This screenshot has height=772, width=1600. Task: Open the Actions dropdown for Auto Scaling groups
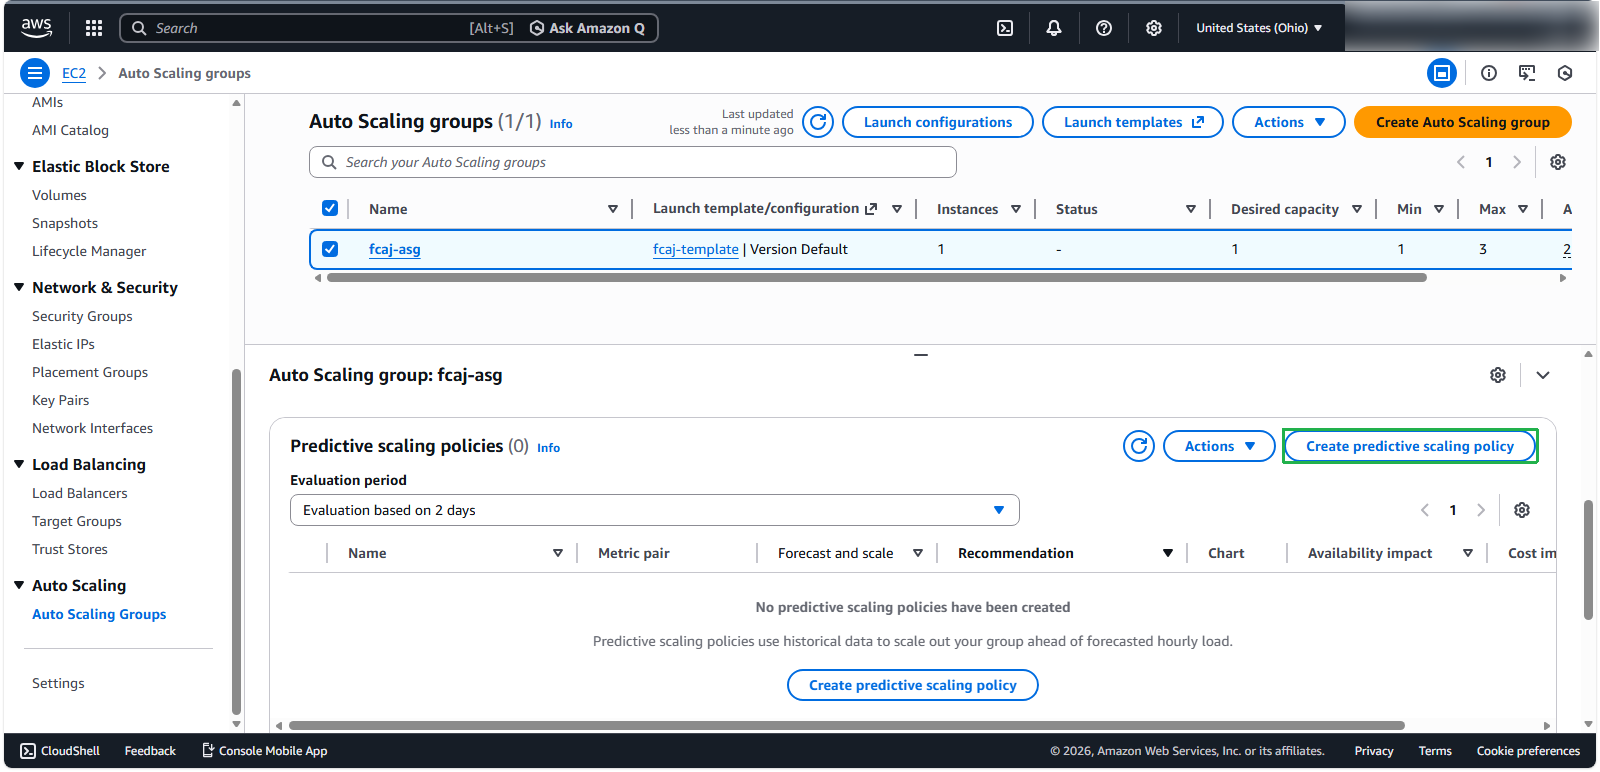click(1289, 122)
